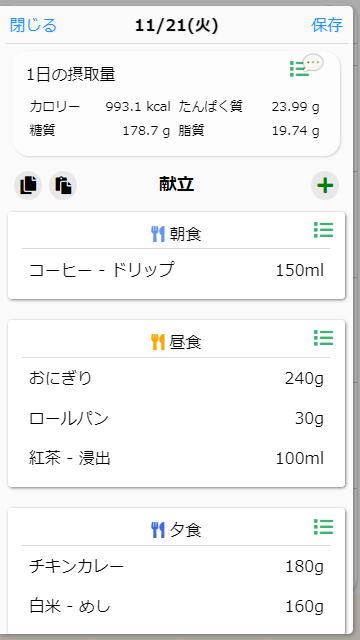The width and height of the screenshot is (360, 640).
Task: Open breakfast 朝食 list icon
Action: click(323, 230)
